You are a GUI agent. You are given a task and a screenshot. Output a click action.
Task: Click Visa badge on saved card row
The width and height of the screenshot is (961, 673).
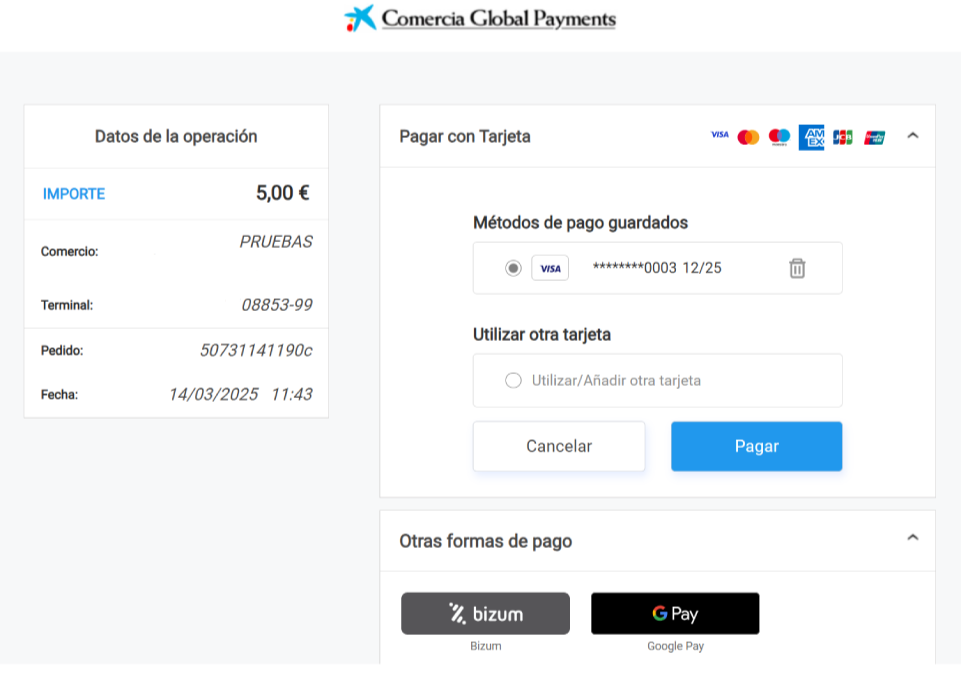click(550, 268)
